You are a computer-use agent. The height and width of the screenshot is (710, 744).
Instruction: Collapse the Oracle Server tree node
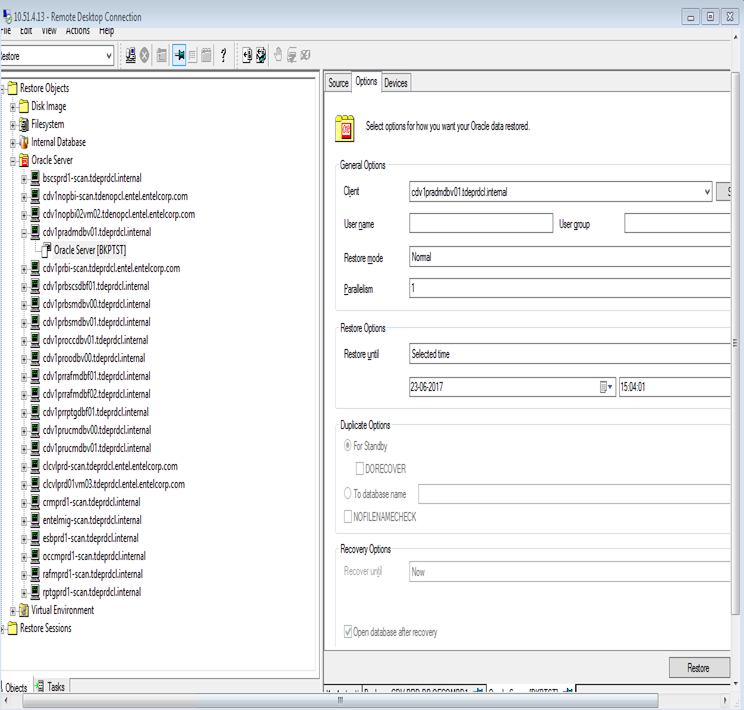click(x=13, y=160)
